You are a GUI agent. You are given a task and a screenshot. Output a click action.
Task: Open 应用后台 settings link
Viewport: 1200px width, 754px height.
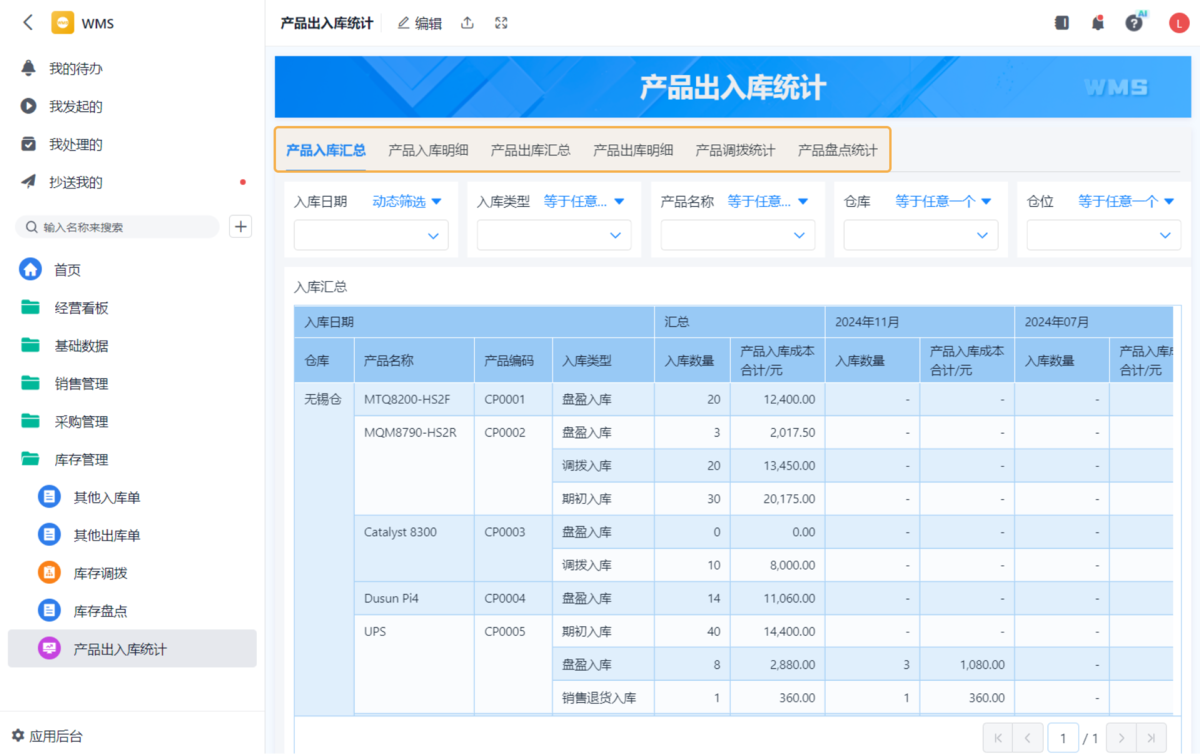click(x=47, y=736)
